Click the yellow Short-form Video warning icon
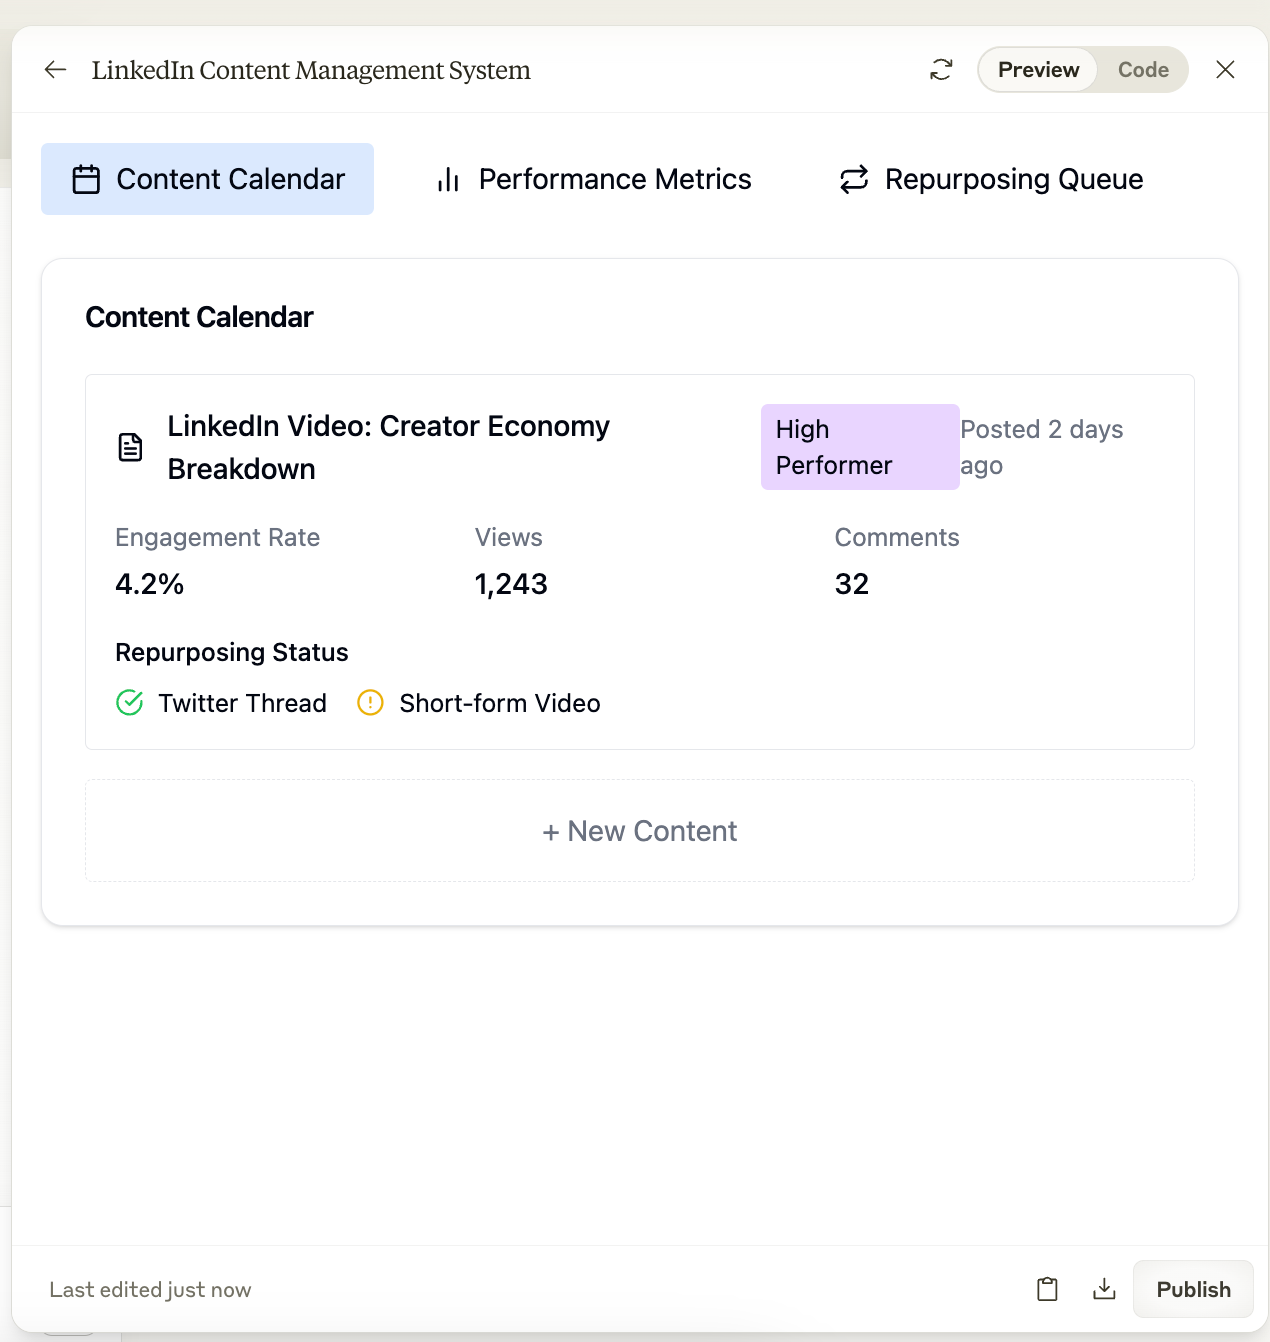The height and width of the screenshot is (1342, 1270). tap(370, 703)
